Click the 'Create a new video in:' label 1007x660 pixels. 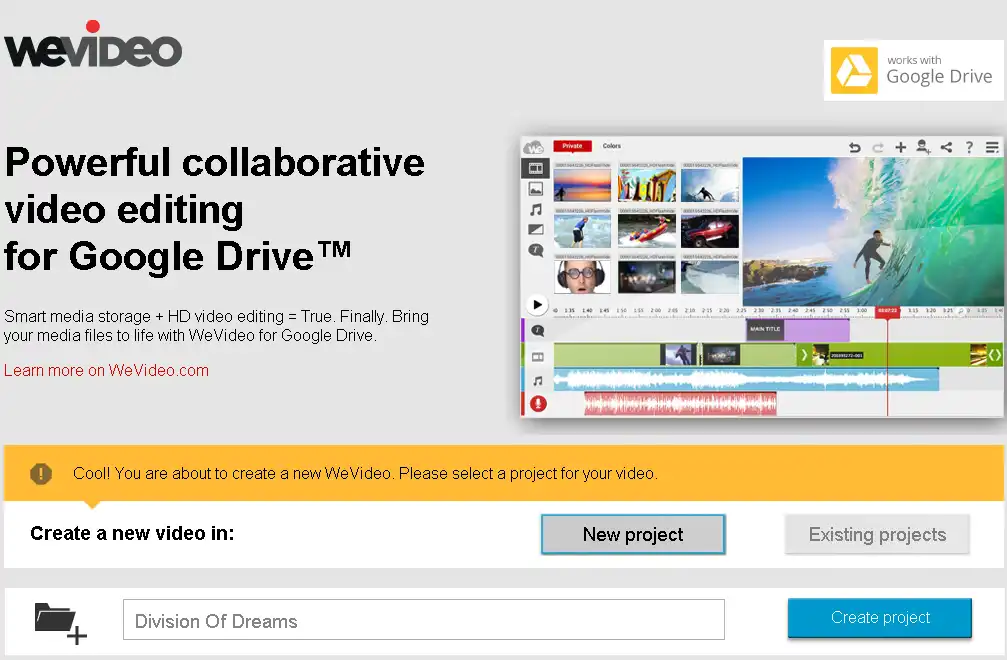tap(132, 534)
